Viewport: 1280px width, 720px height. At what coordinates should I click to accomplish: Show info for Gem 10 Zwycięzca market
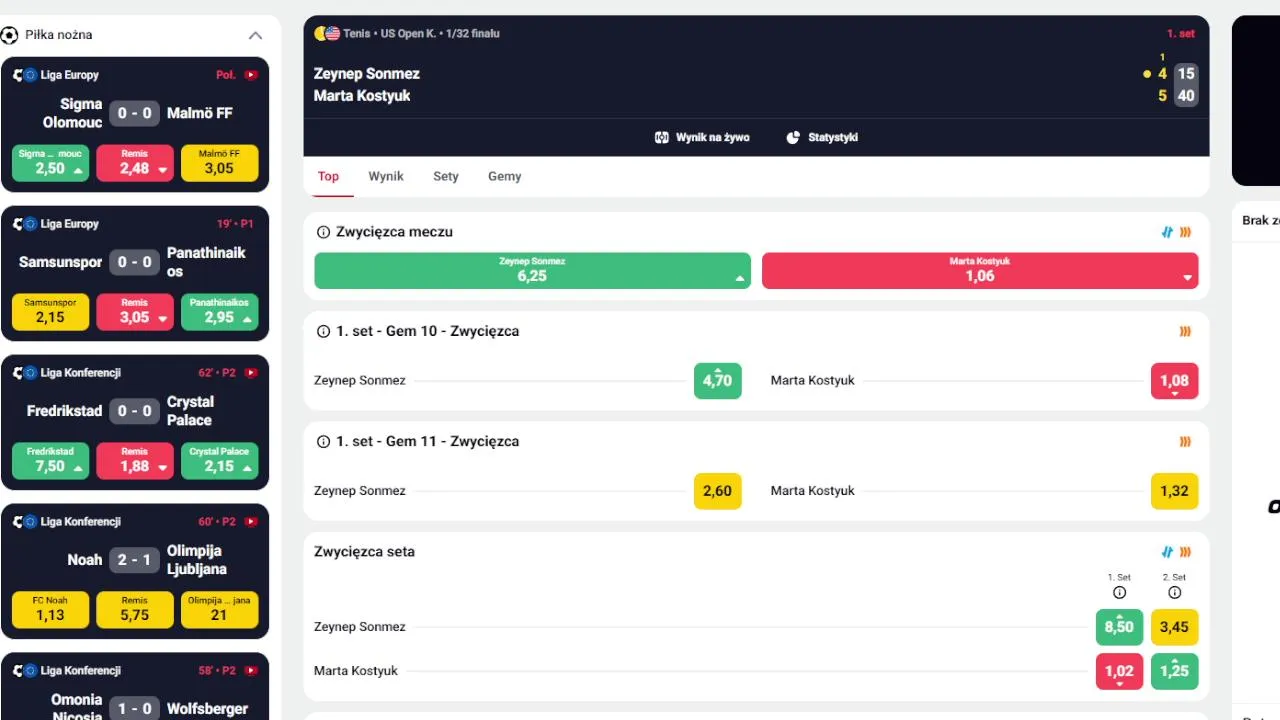[323, 331]
